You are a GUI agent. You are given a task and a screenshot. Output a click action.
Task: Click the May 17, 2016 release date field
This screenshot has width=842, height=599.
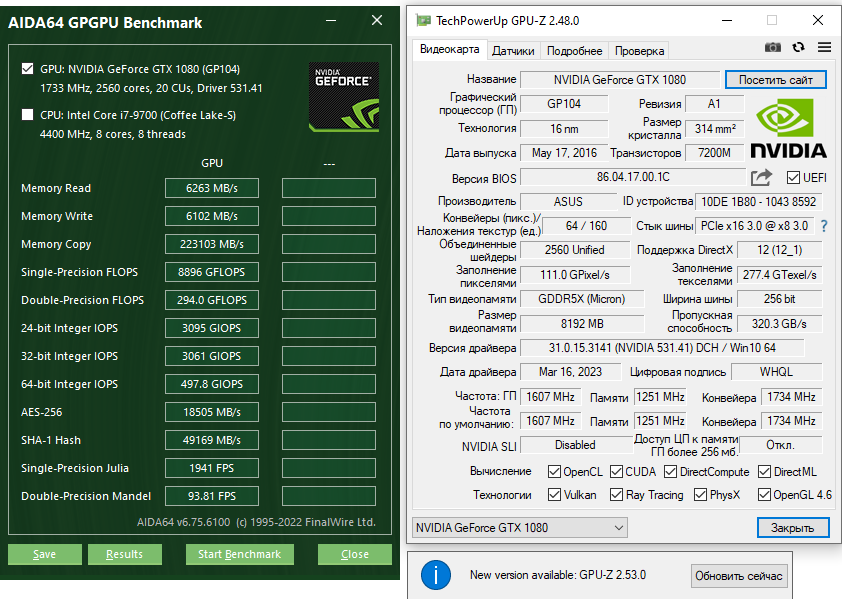tap(564, 153)
